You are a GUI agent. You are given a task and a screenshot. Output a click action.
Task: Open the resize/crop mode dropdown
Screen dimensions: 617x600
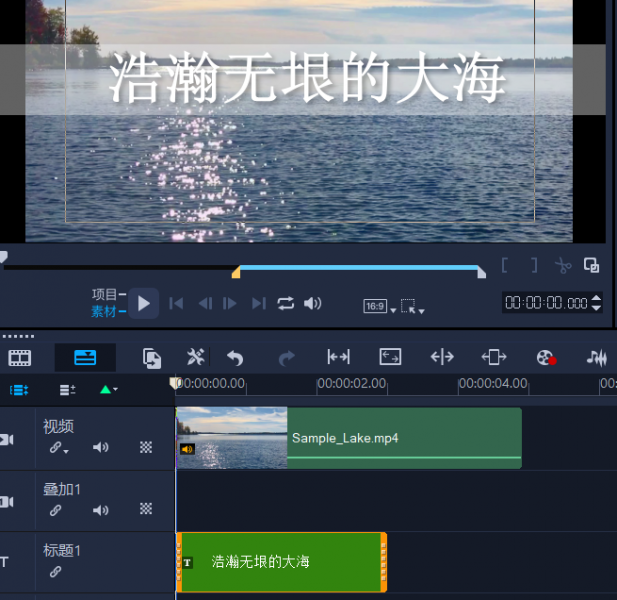(412, 306)
